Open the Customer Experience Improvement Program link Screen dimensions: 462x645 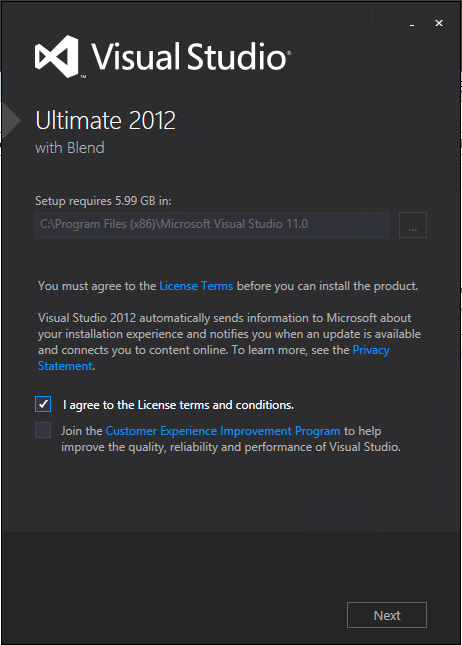[x=223, y=431]
